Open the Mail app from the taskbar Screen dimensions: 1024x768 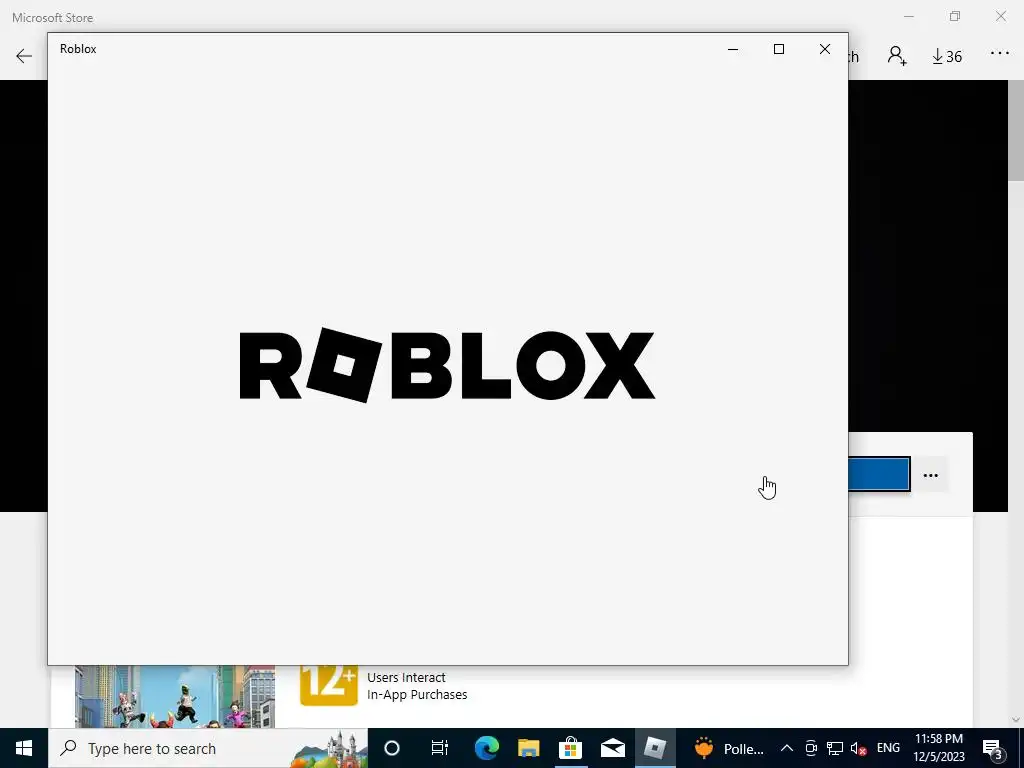pos(613,748)
